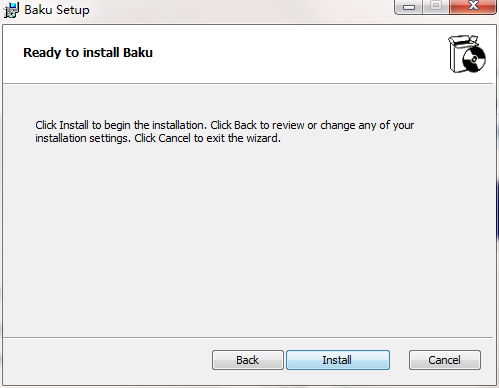Click the Baku Setup title bar icon

11,10
